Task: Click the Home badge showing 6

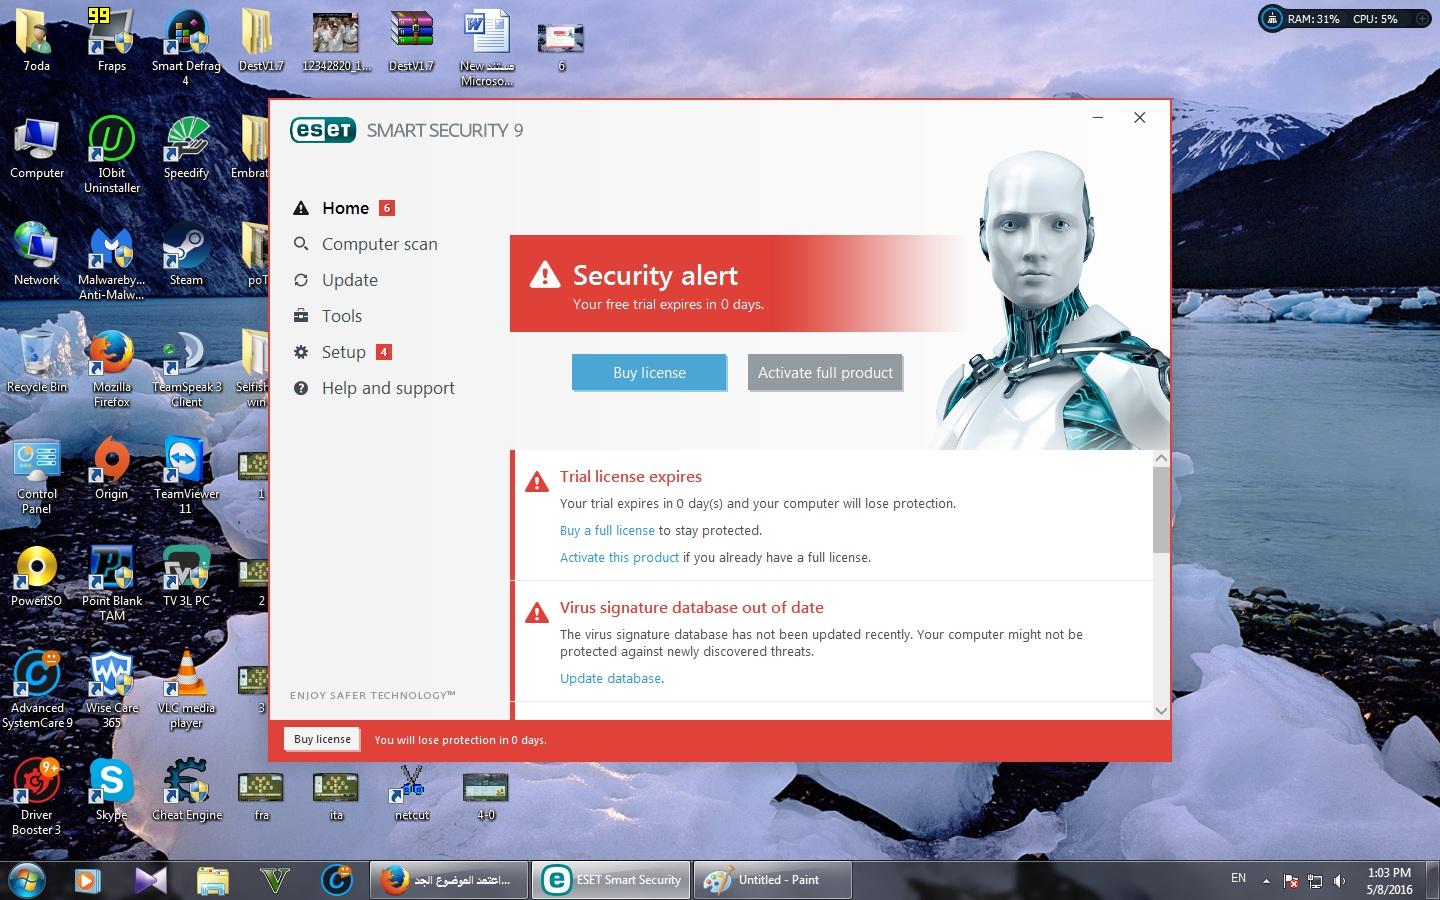Action: point(387,208)
